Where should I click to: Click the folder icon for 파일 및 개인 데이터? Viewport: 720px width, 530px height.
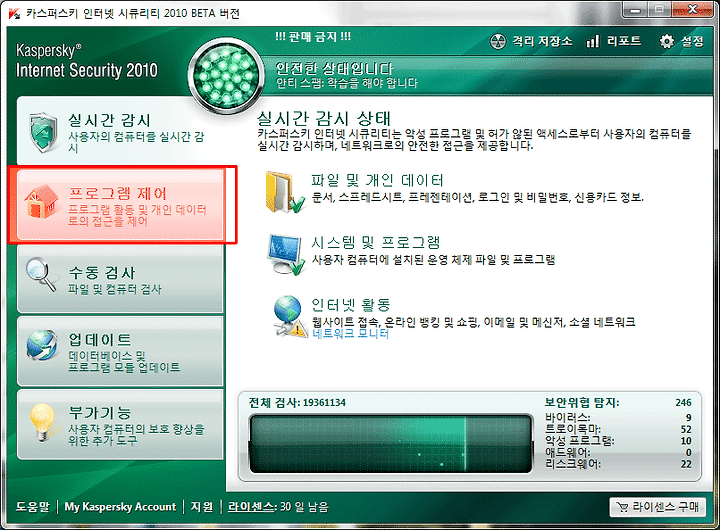coord(284,192)
